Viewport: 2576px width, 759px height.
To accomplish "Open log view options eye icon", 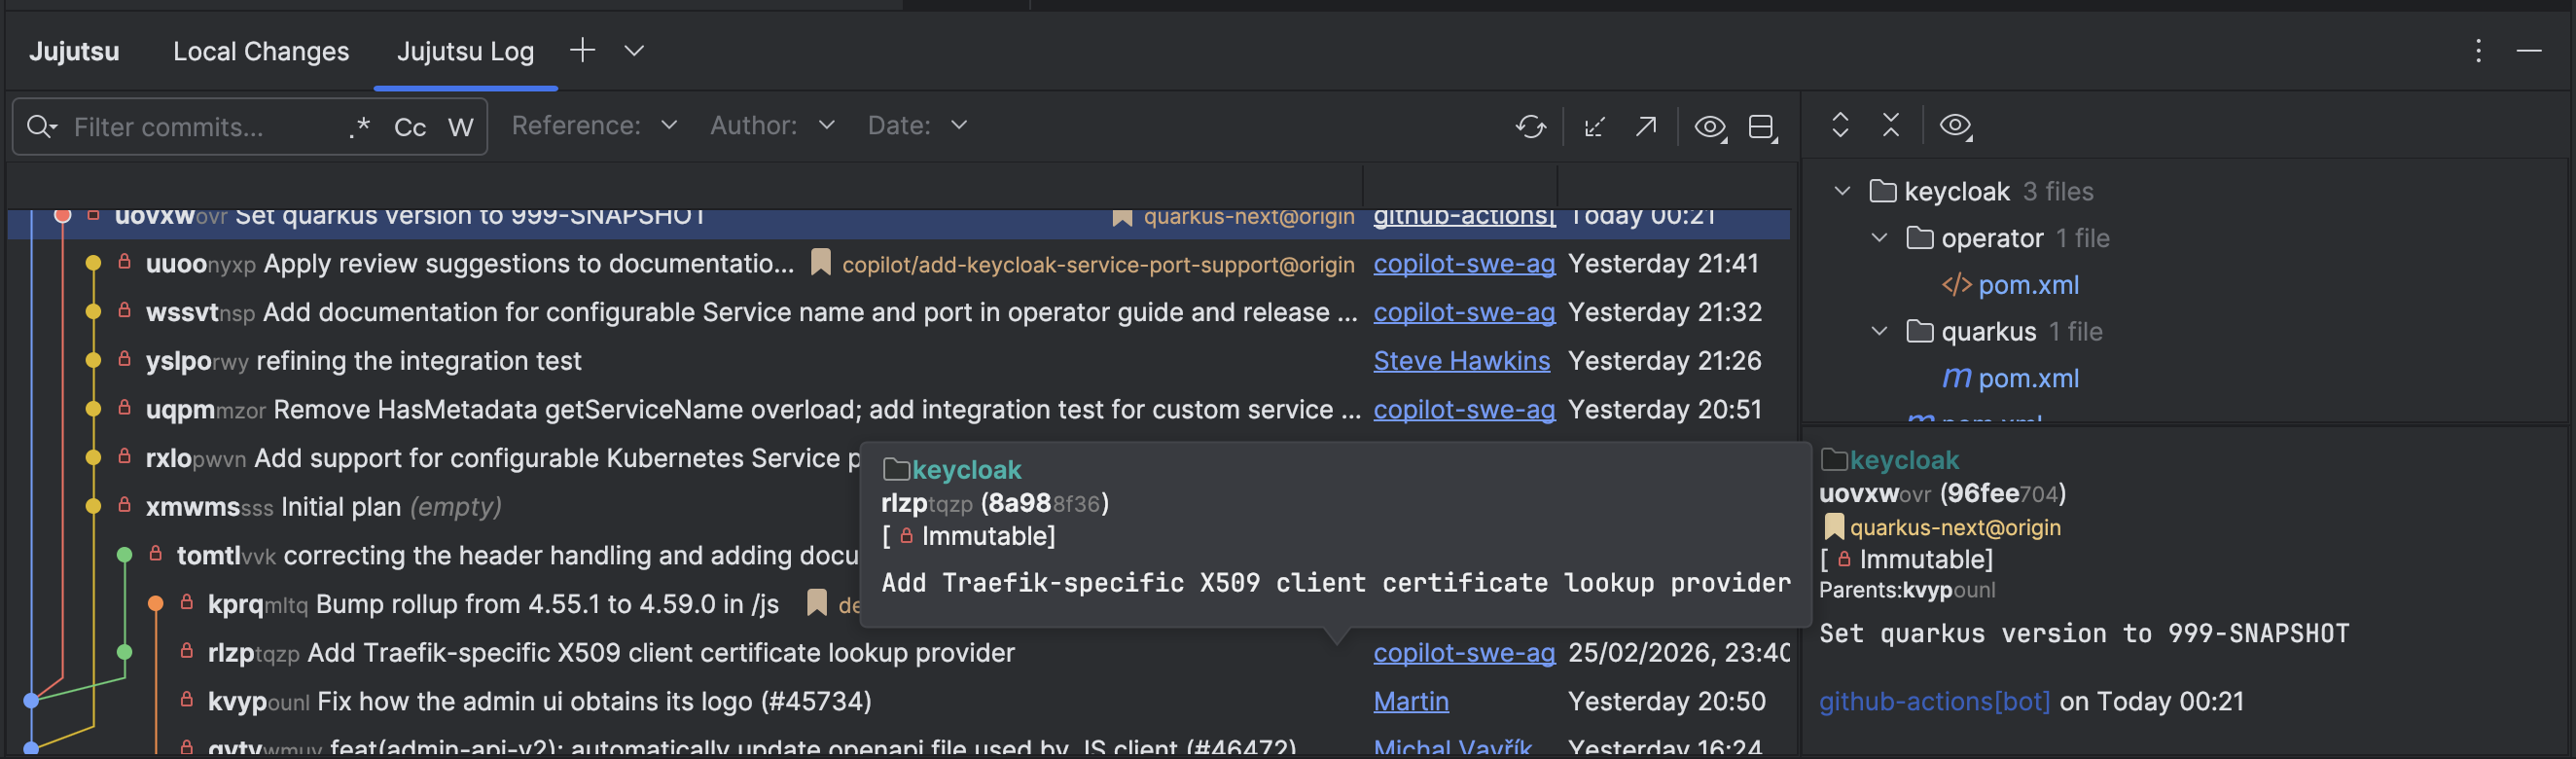I will click(x=1710, y=127).
